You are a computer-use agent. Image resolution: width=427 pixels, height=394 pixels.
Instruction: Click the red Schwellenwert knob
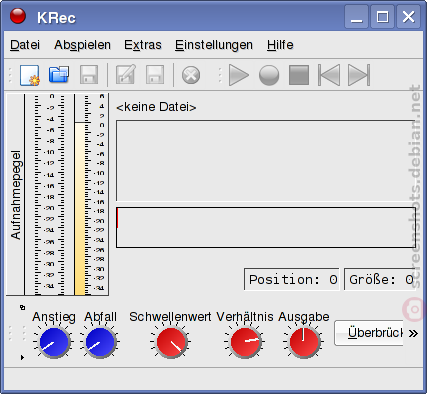(171, 342)
